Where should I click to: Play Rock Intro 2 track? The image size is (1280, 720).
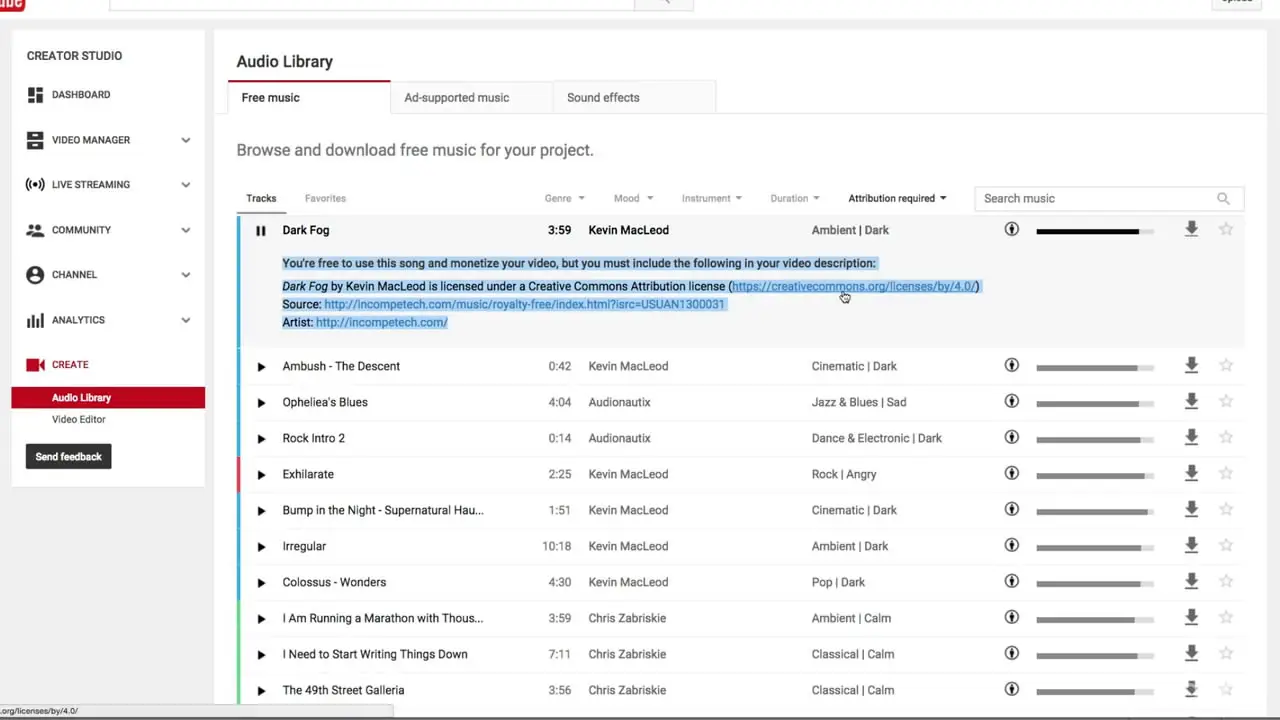[261, 439]
